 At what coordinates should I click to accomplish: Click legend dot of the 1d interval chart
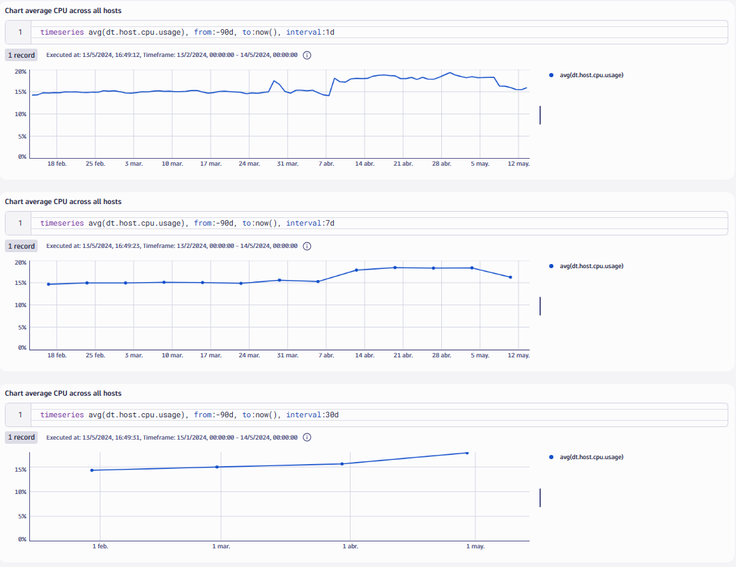click(552, 75)
